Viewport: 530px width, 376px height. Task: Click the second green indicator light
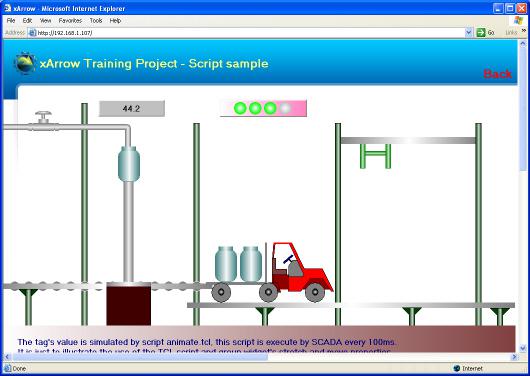pos(255,108)
